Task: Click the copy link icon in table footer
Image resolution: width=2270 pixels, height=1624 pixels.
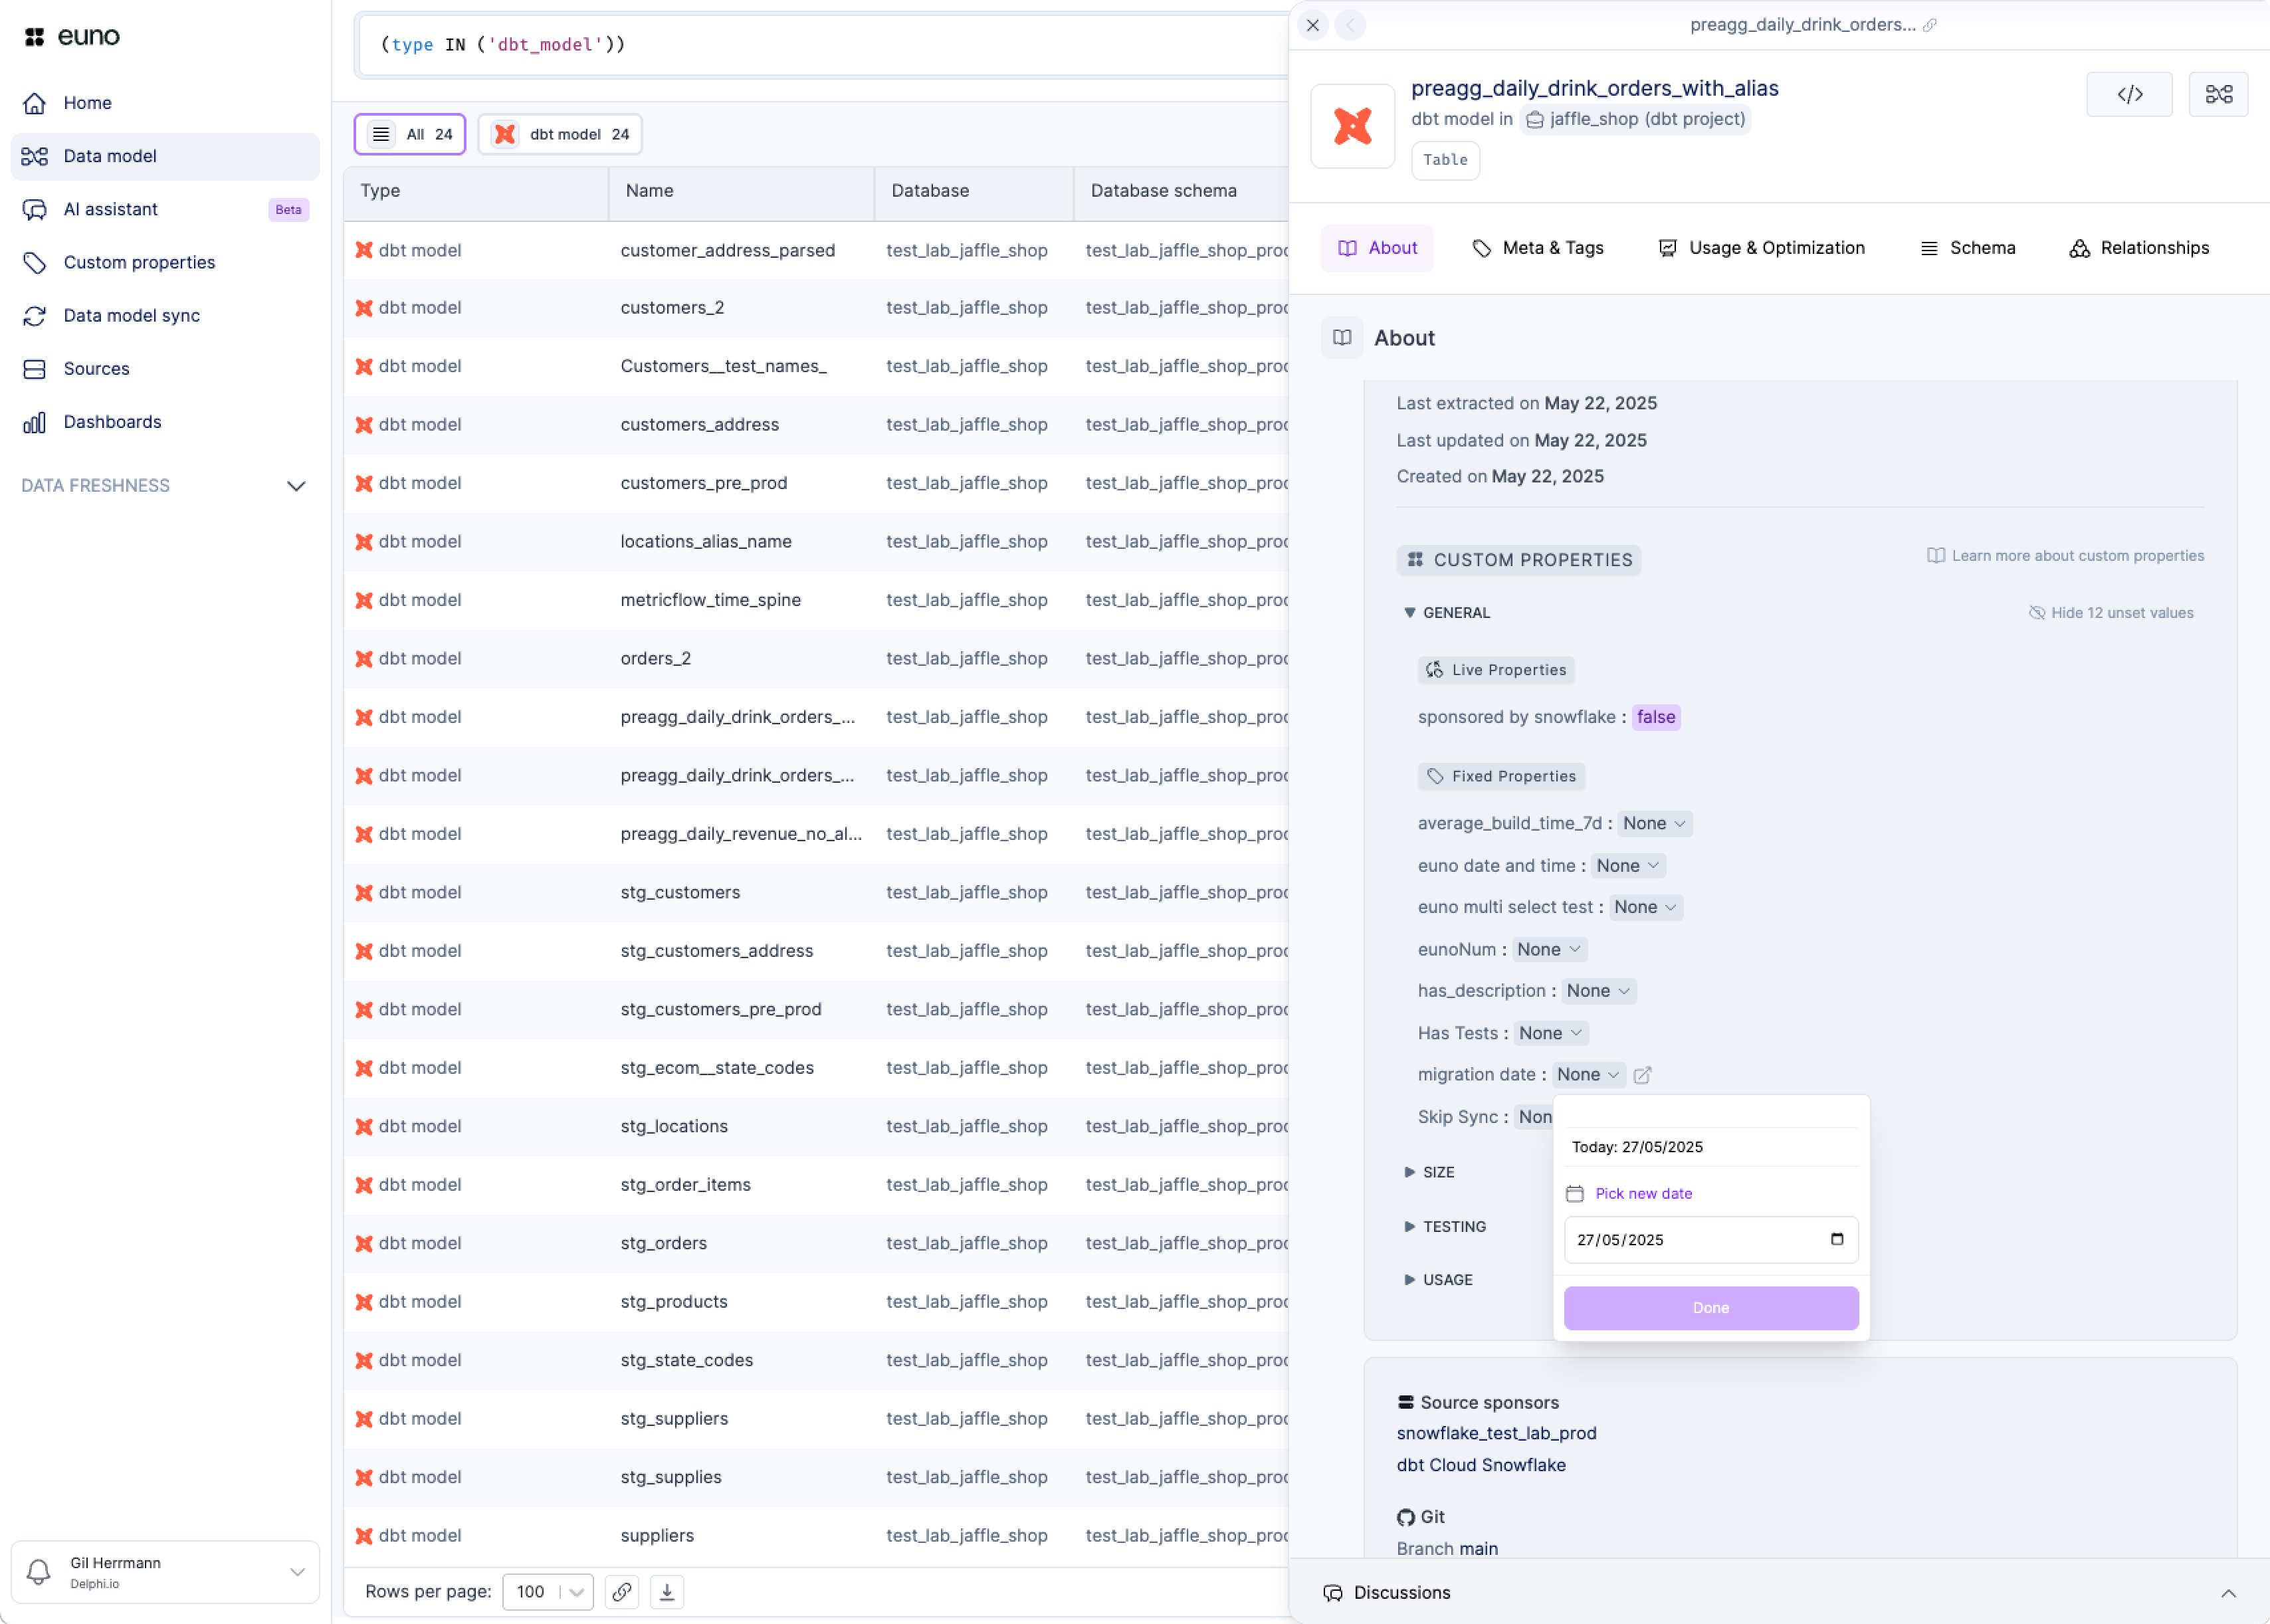Action: coord(622,1591)
